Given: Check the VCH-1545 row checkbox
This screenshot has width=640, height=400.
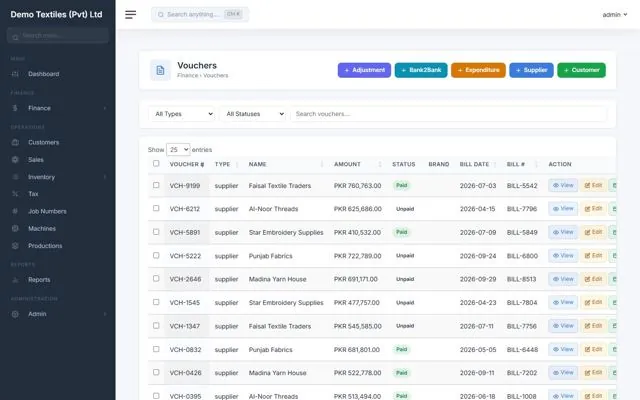Looking at the screenshot, I should (x=156, y=302).
